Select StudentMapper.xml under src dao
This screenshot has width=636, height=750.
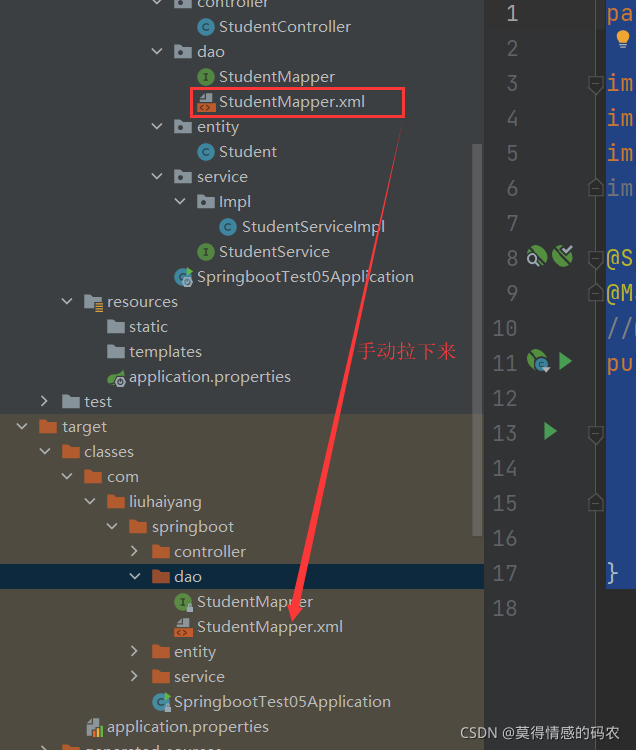tap(292, 102)
